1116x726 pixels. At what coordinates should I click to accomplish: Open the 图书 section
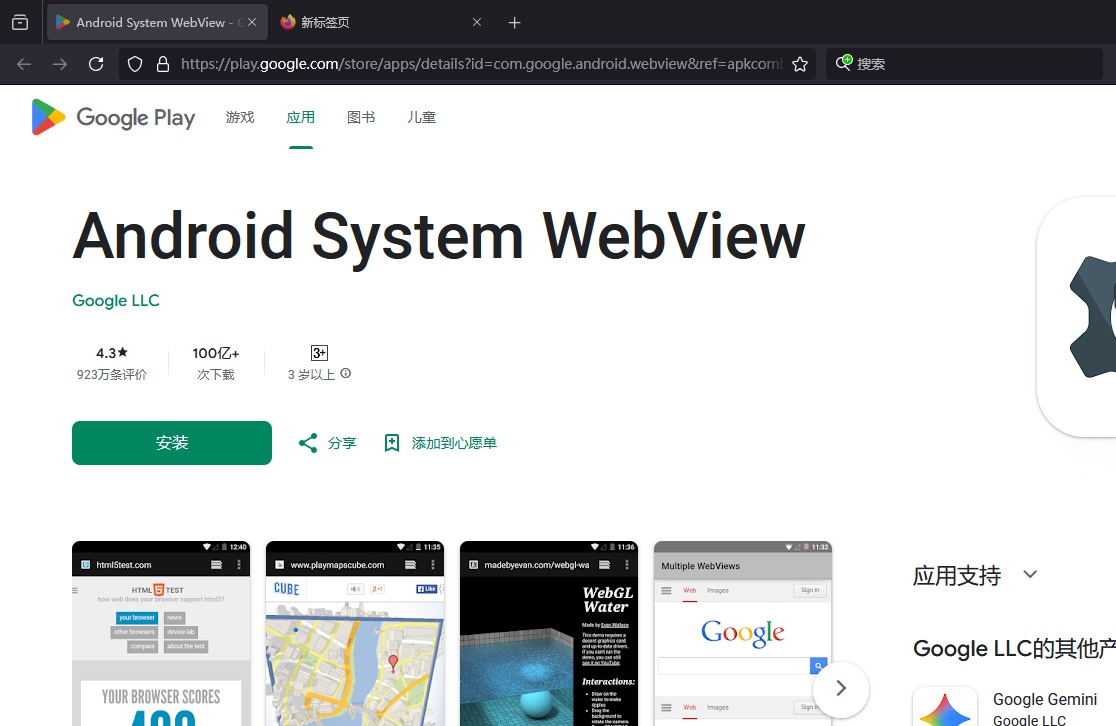[361, 117]
